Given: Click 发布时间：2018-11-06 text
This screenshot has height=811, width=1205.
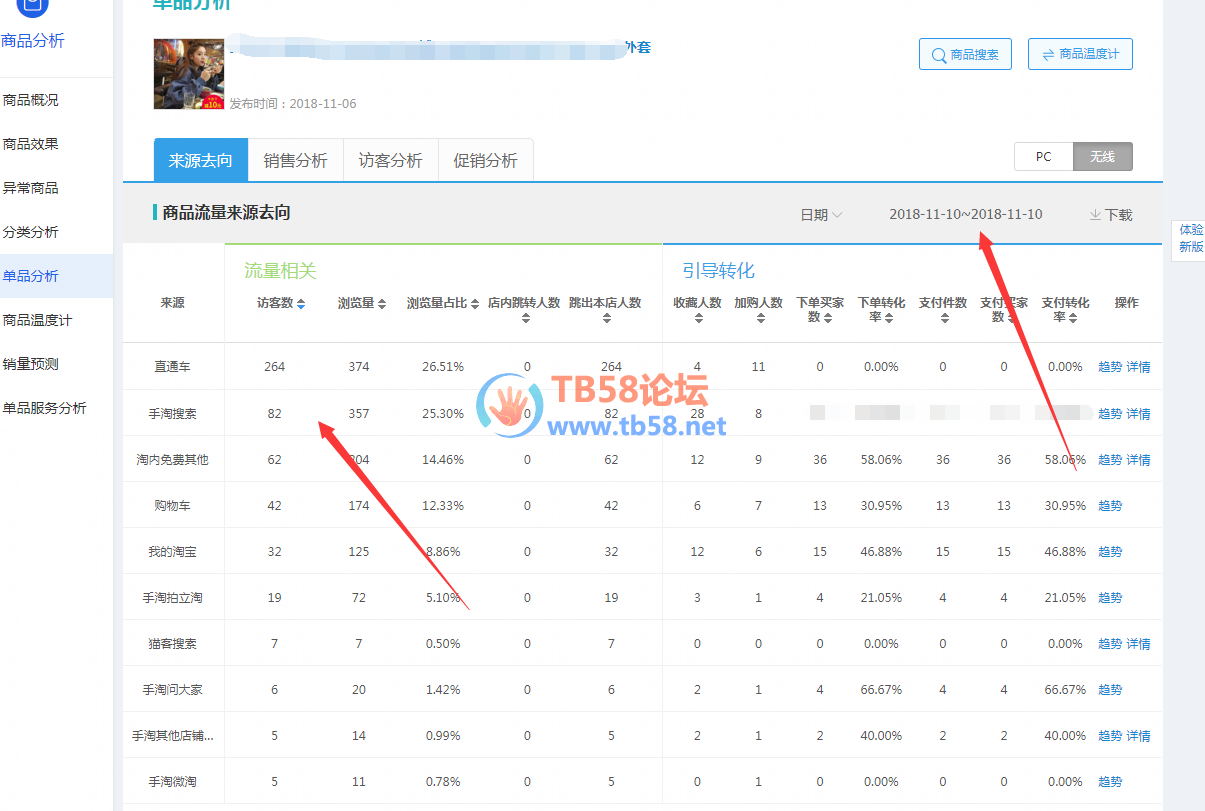Looking at the screenshot, I should coord(293,104).
